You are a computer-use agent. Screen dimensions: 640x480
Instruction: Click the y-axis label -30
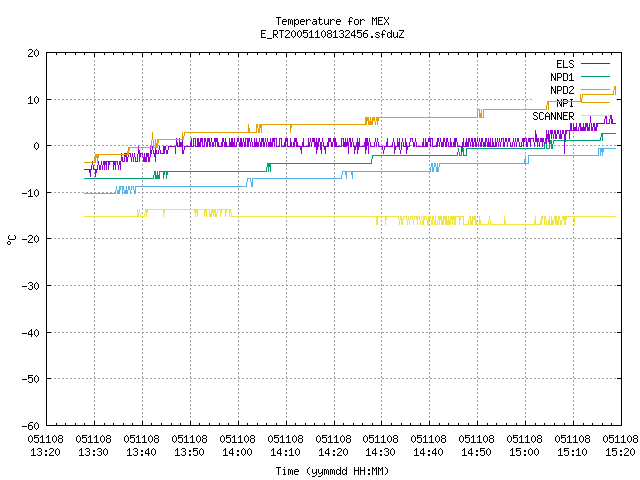tap(31, 286)
